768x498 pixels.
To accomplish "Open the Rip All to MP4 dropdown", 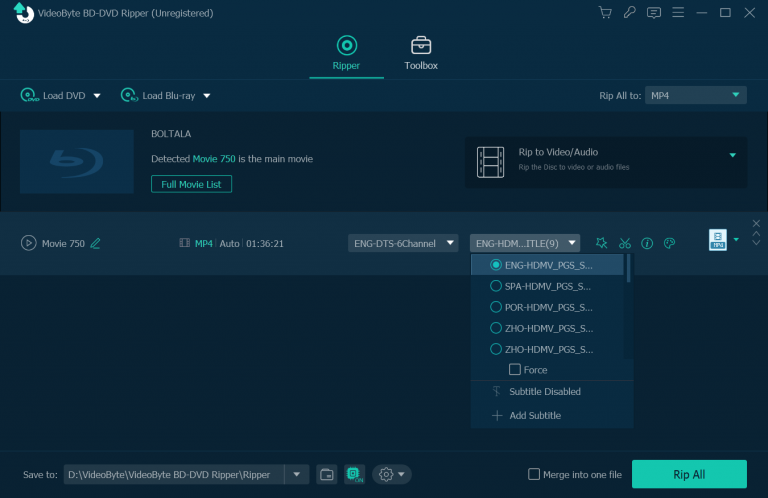I will coord(696,95).
